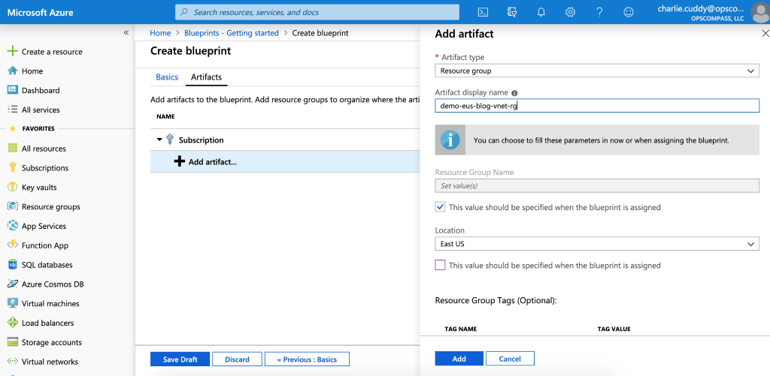
Task: Click Cancel in Add artifact panel
Action: [510, 359]
